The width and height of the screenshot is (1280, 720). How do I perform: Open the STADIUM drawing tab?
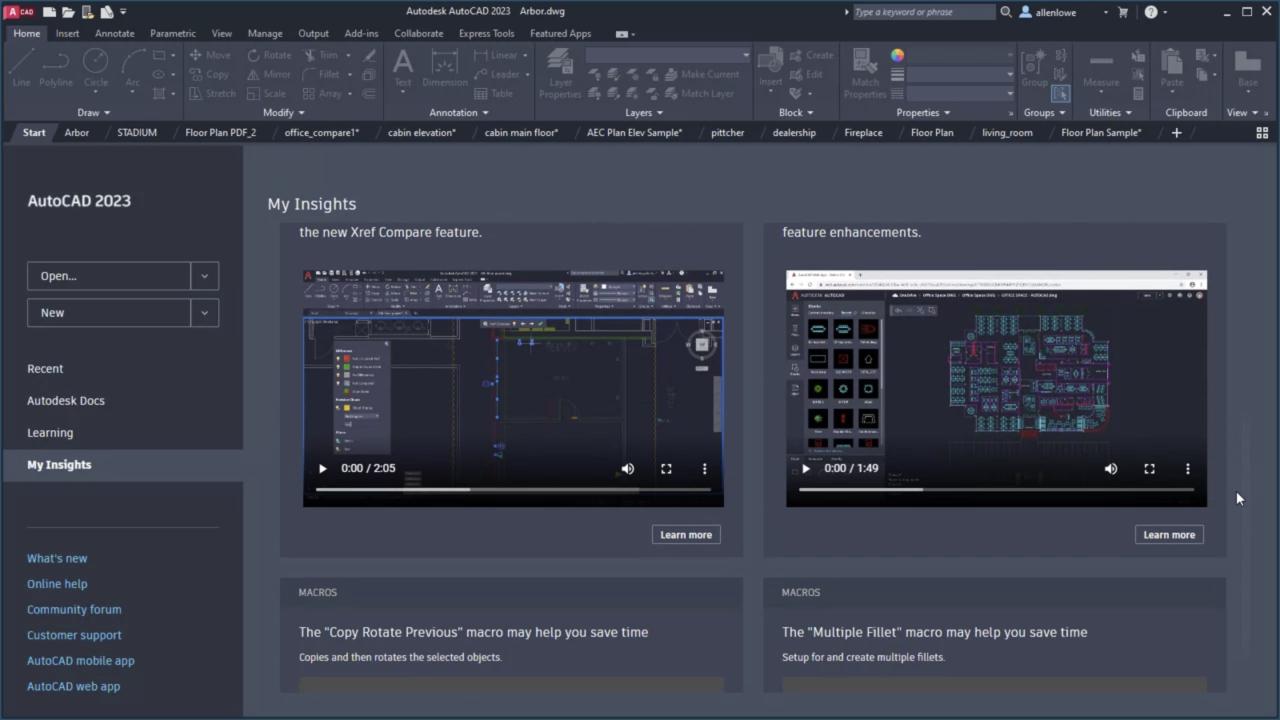137,132
